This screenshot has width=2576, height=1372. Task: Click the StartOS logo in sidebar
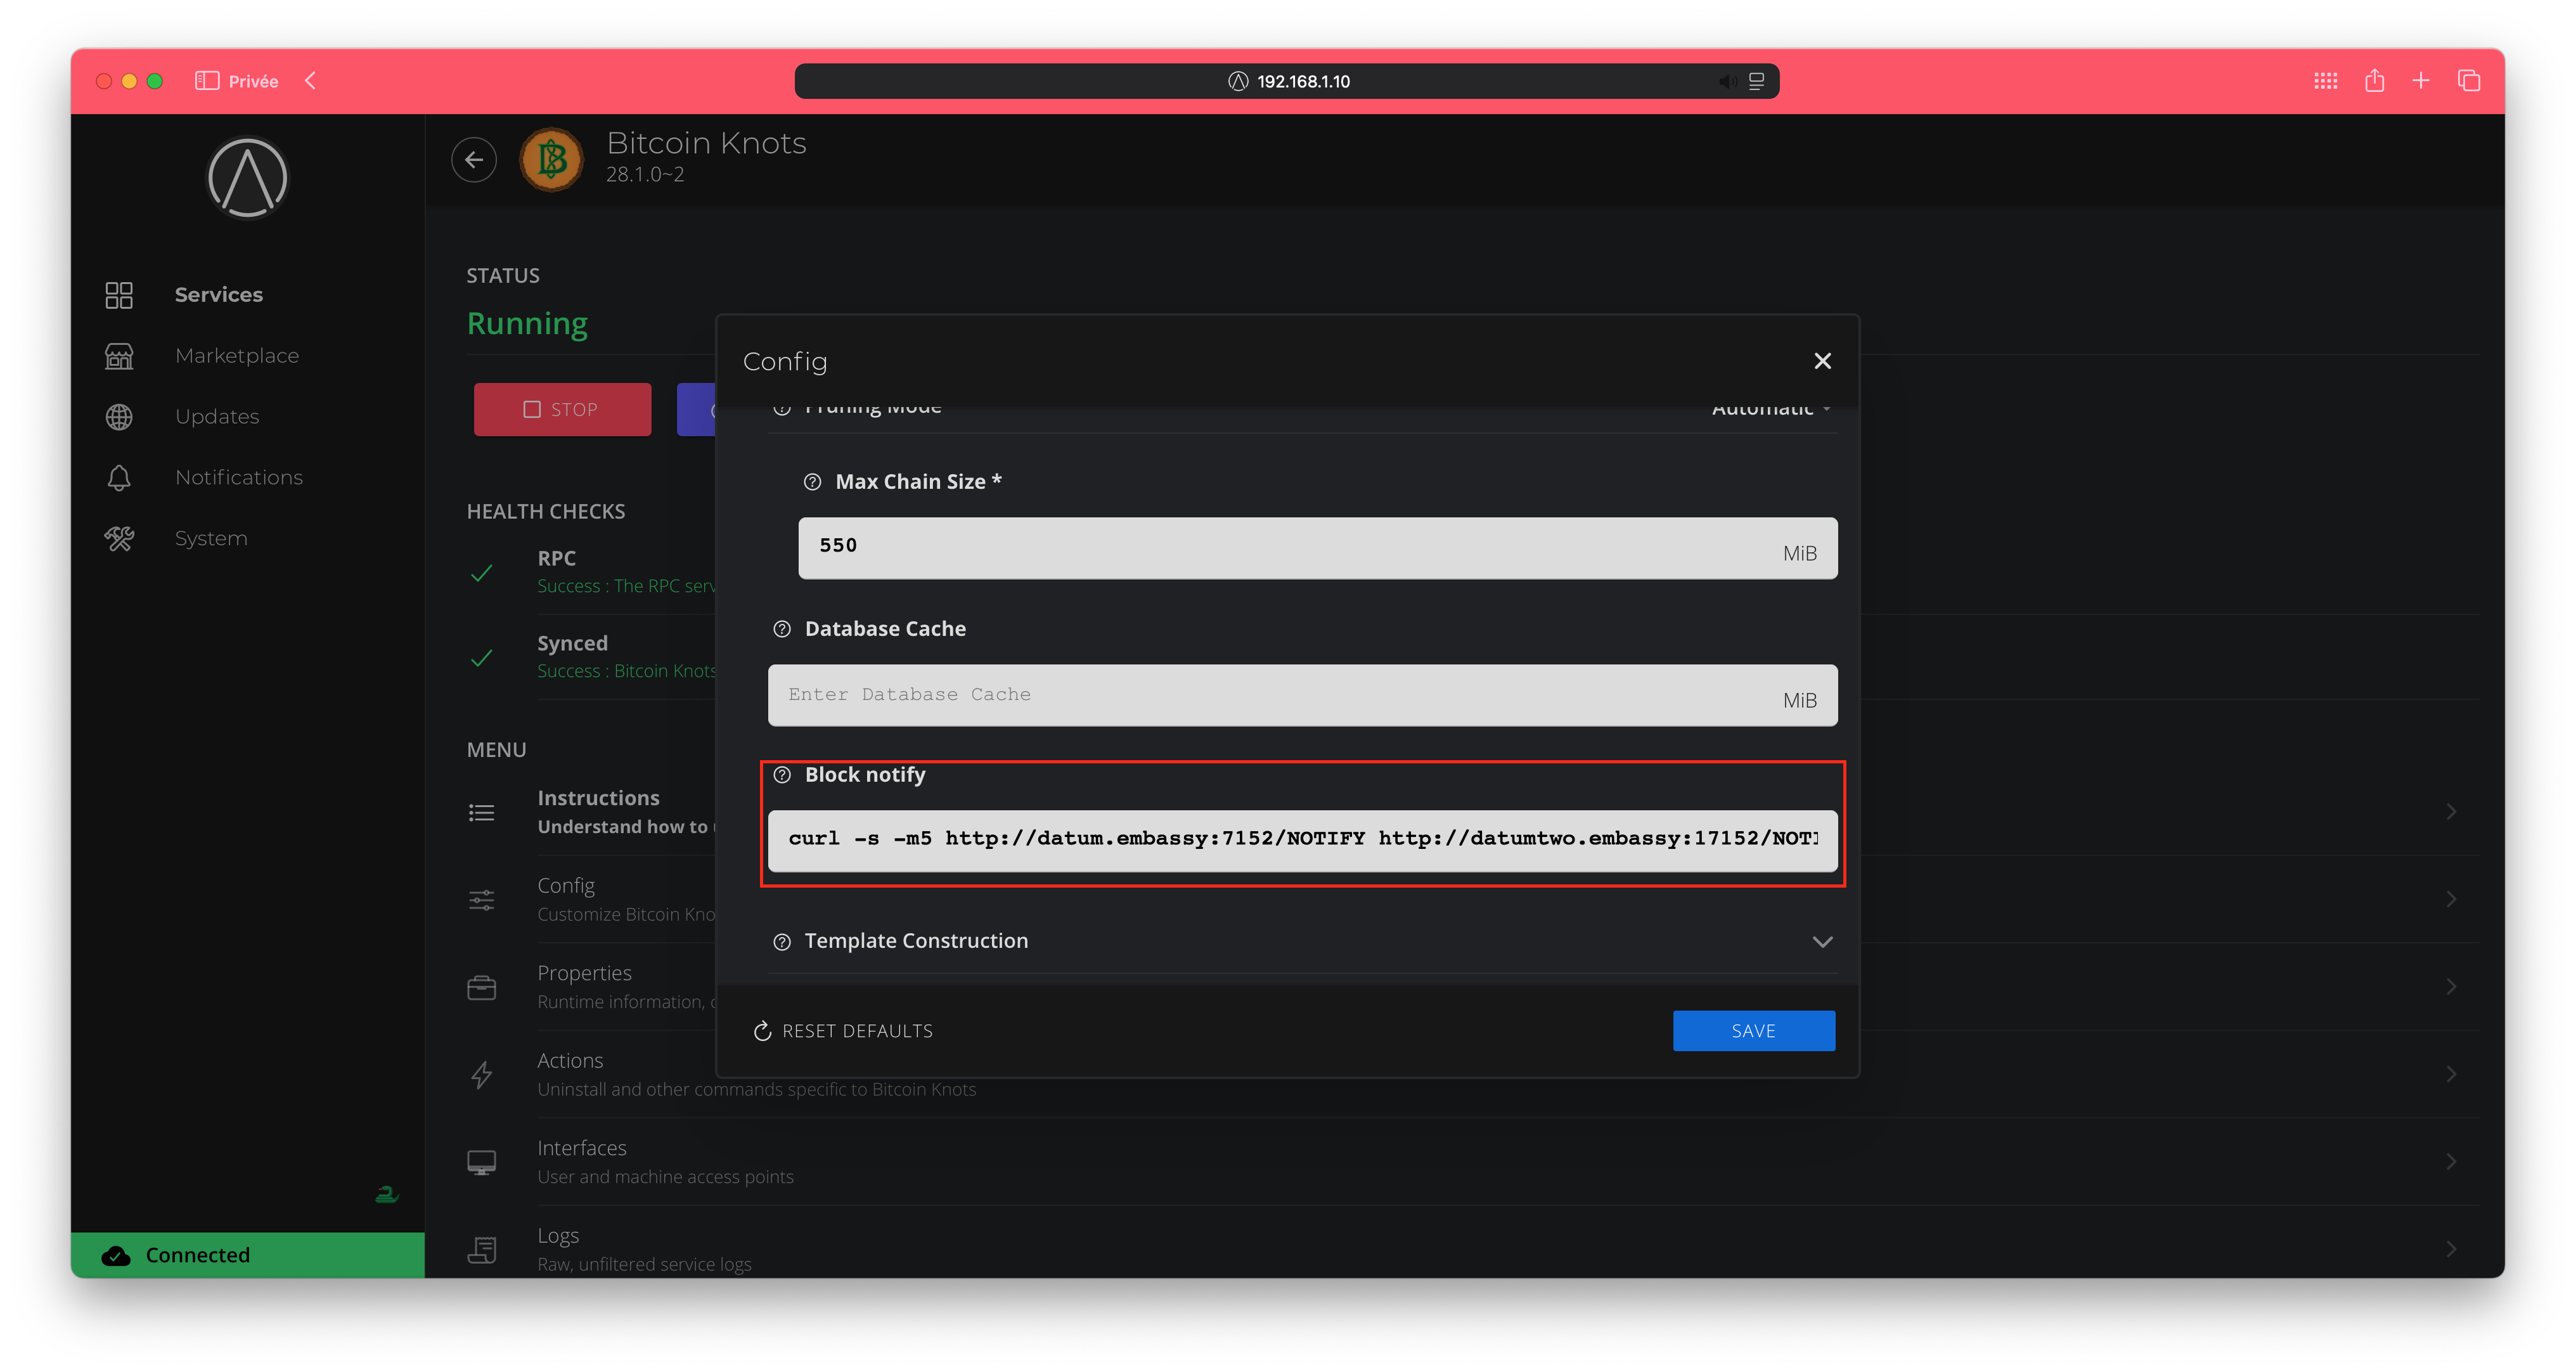coord(247,178)
